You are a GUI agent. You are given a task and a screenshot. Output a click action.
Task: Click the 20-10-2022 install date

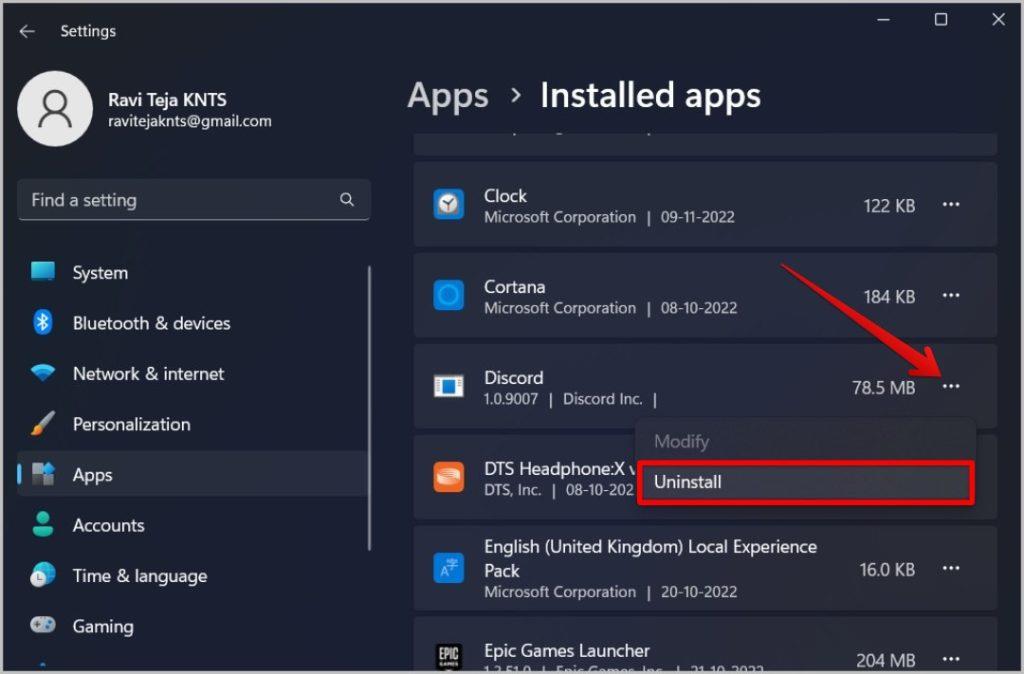pos(699,592)
